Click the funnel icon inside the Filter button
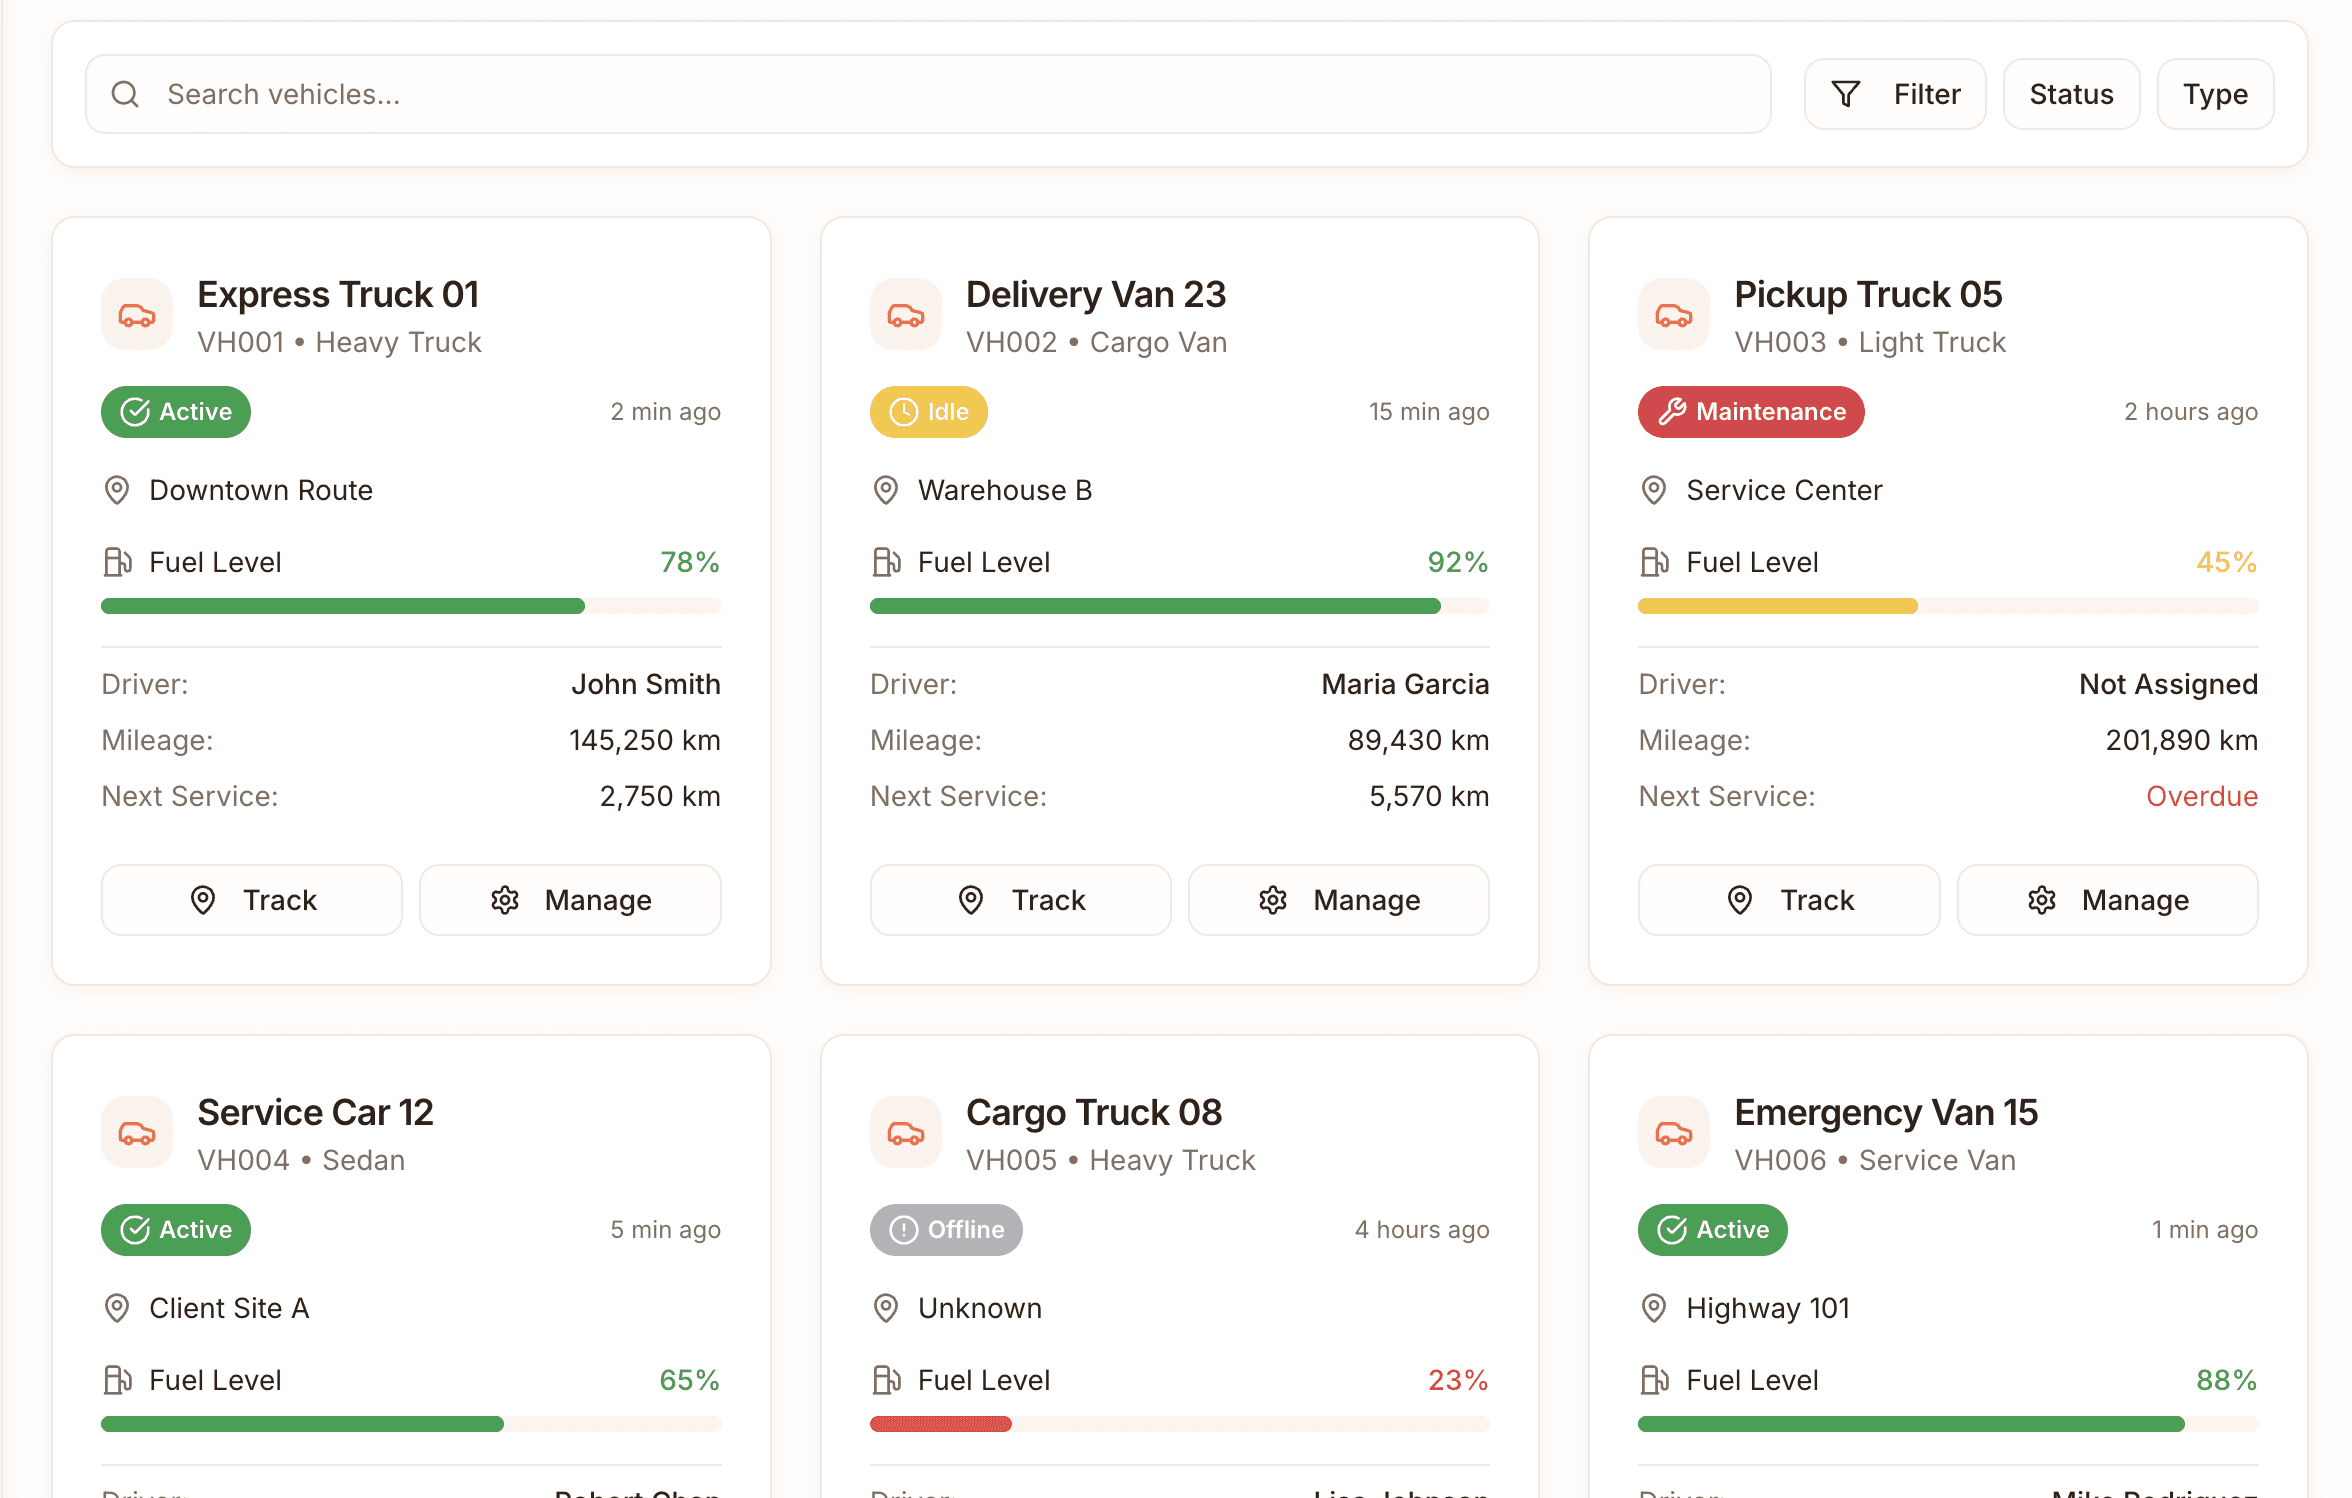The image size is (2352, 1498). click(1846, 93)
